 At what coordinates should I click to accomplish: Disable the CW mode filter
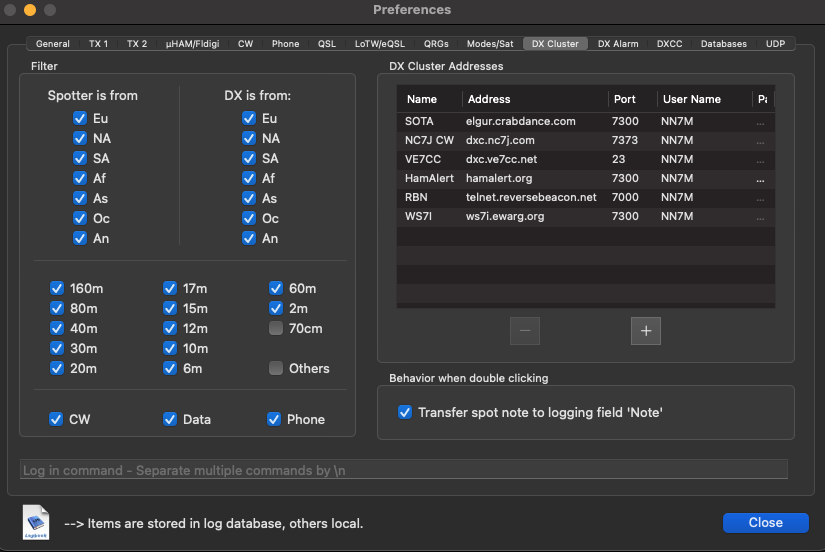pos(57,420)
